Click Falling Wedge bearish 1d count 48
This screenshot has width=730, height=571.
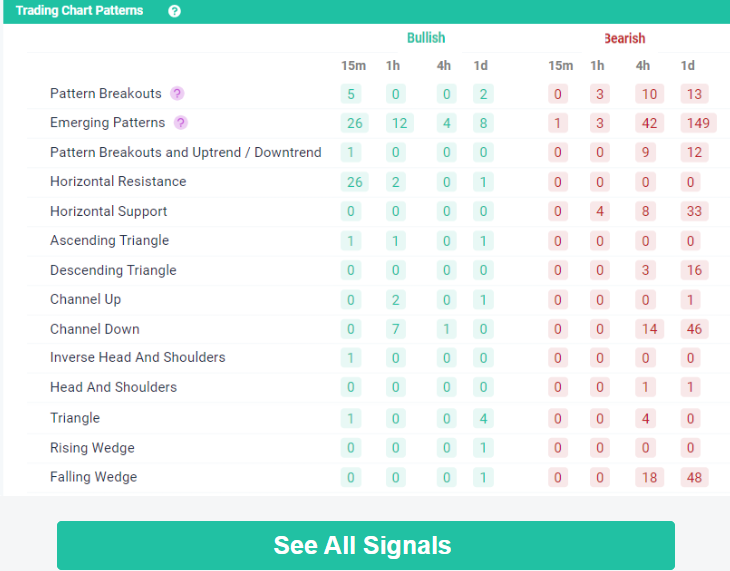(694, 478)
